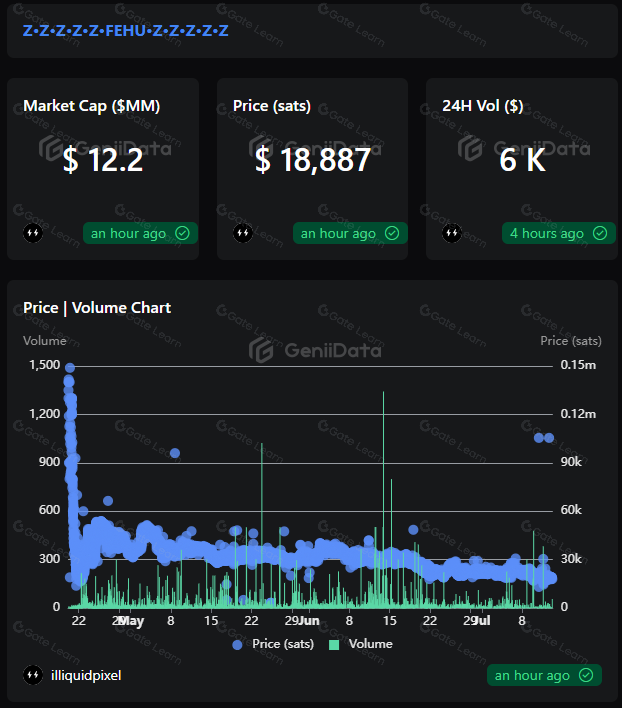Toggle the Price (sats) legend series

click(x=273, y=644)
